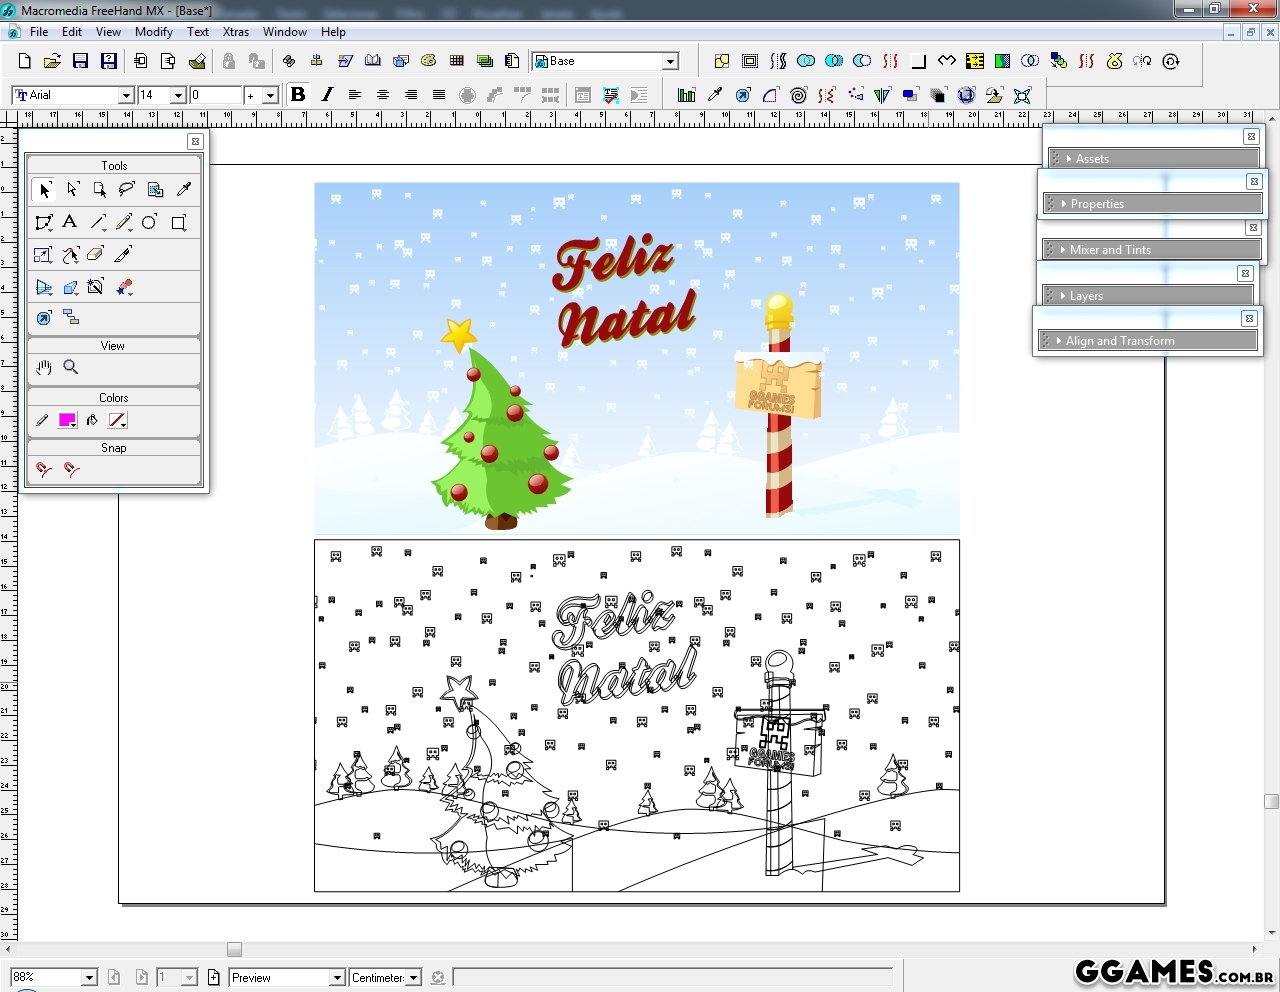The image size is (1280, 992).
Task: Select the Ellipse tool
Action: click(149, 222)
